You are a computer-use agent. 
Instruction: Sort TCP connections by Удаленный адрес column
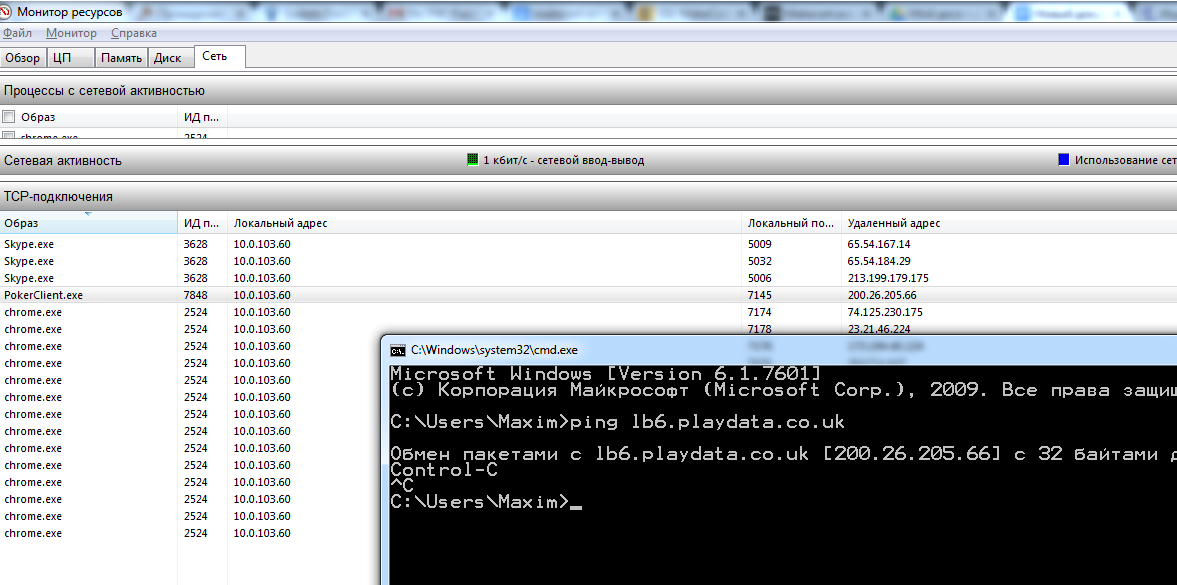click(x=1009, y=223)
